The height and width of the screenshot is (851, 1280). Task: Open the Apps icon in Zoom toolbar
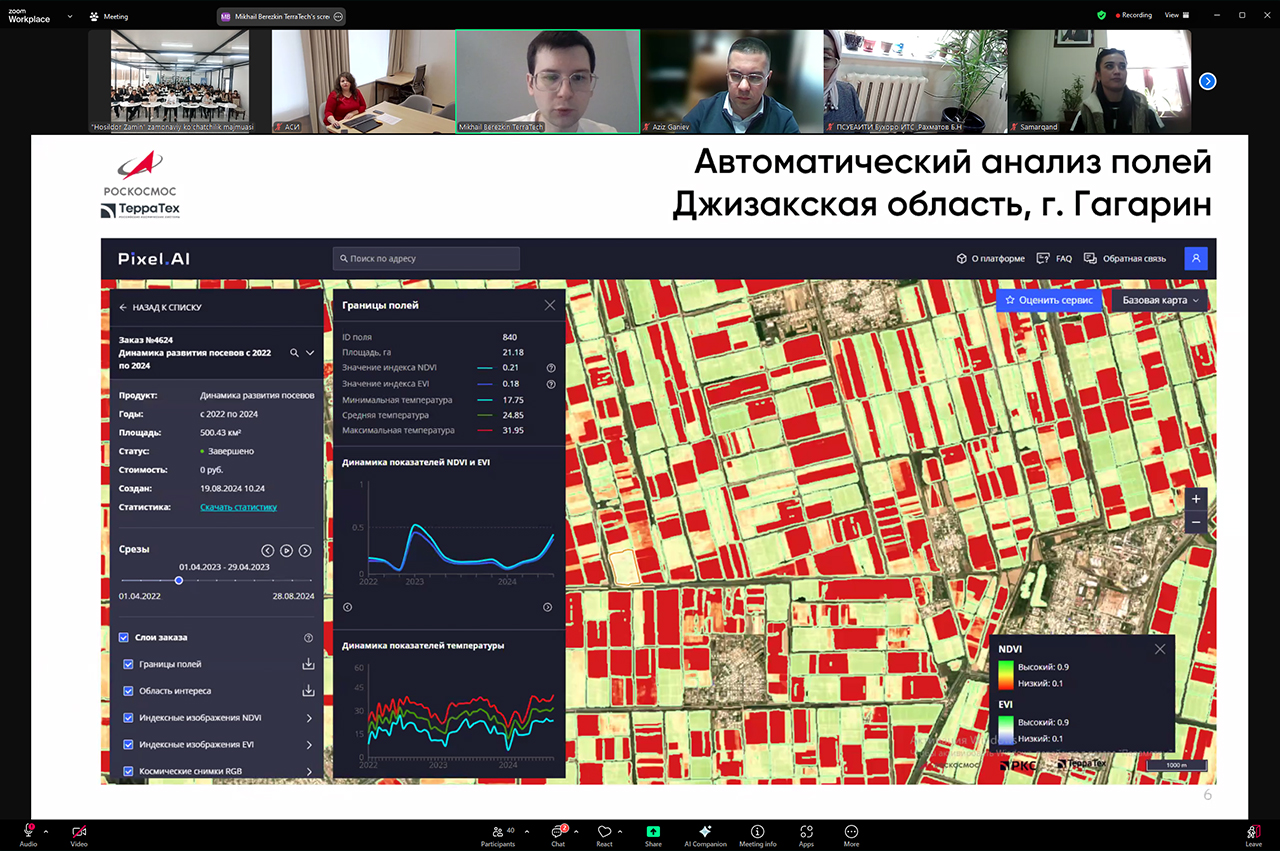[806, 831]
